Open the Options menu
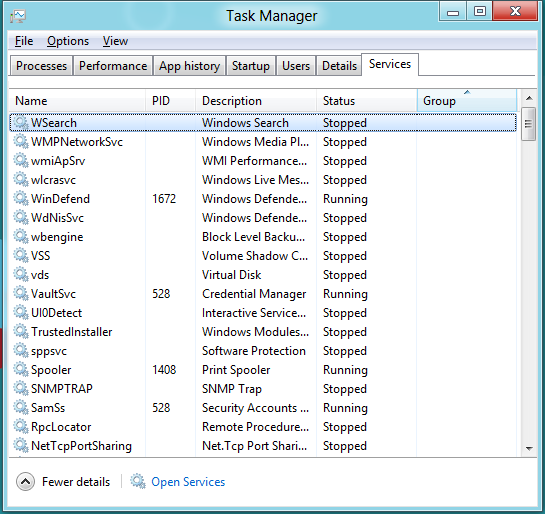The width and height of the screenshot is (545, 514). coord(68,41)
